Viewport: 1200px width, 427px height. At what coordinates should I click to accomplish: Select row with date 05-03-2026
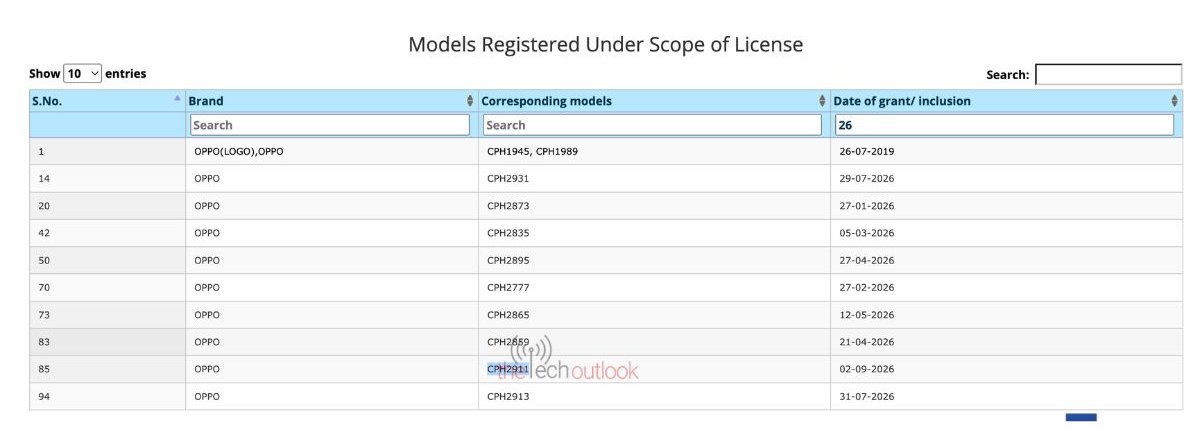point(605,233)
